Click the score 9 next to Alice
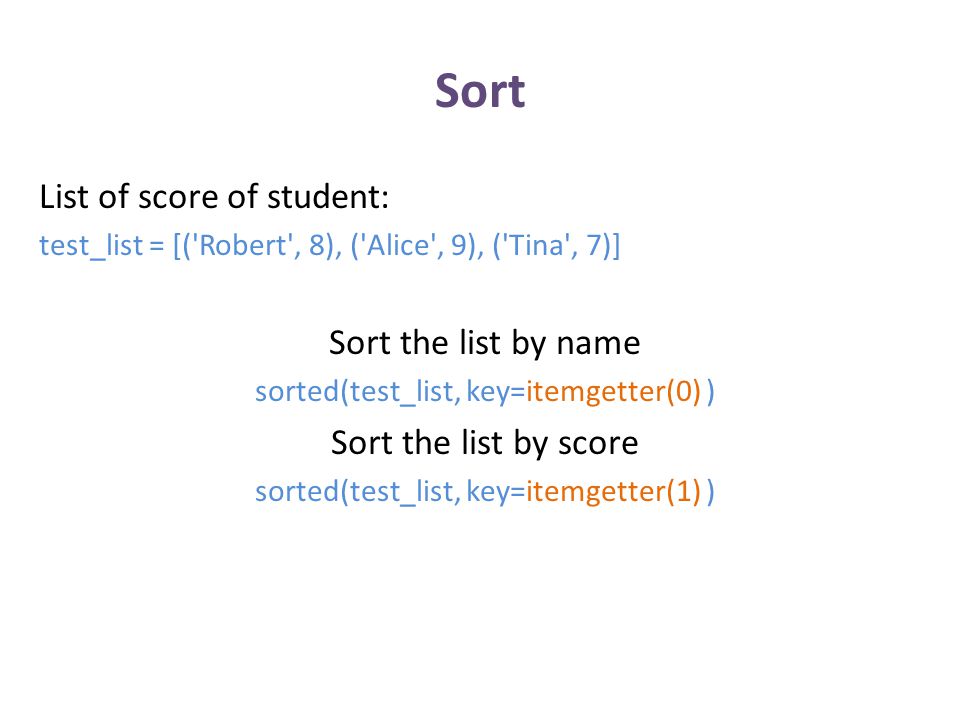 [x=459, y=246]
